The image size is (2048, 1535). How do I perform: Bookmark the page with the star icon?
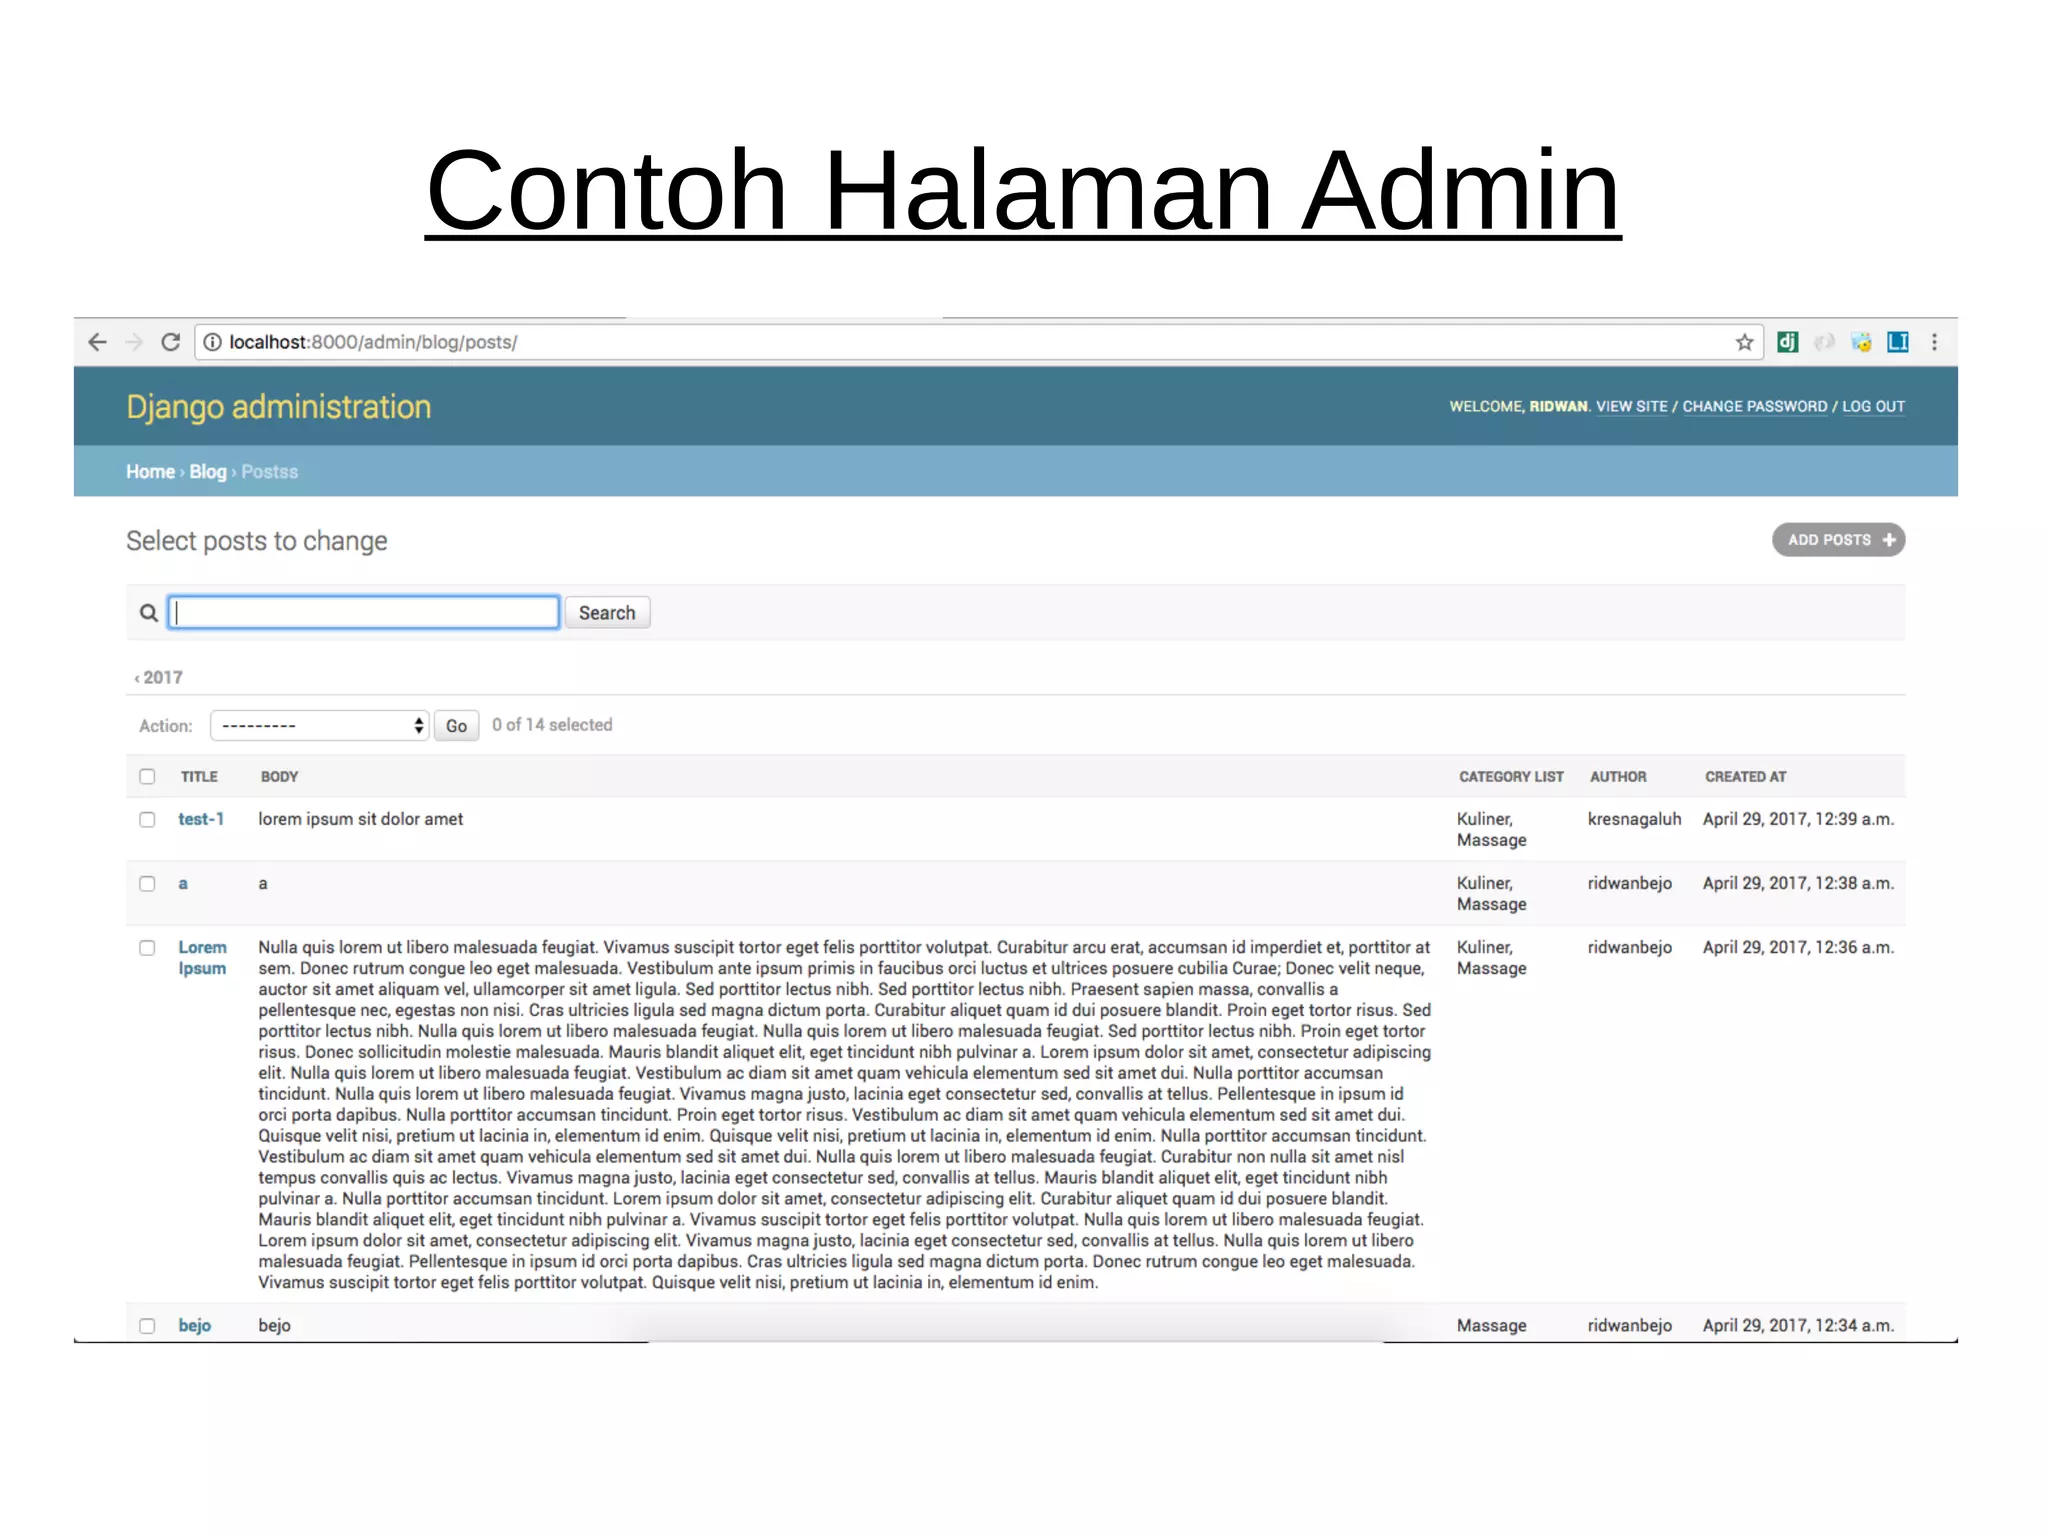(x=1745, y=342)
